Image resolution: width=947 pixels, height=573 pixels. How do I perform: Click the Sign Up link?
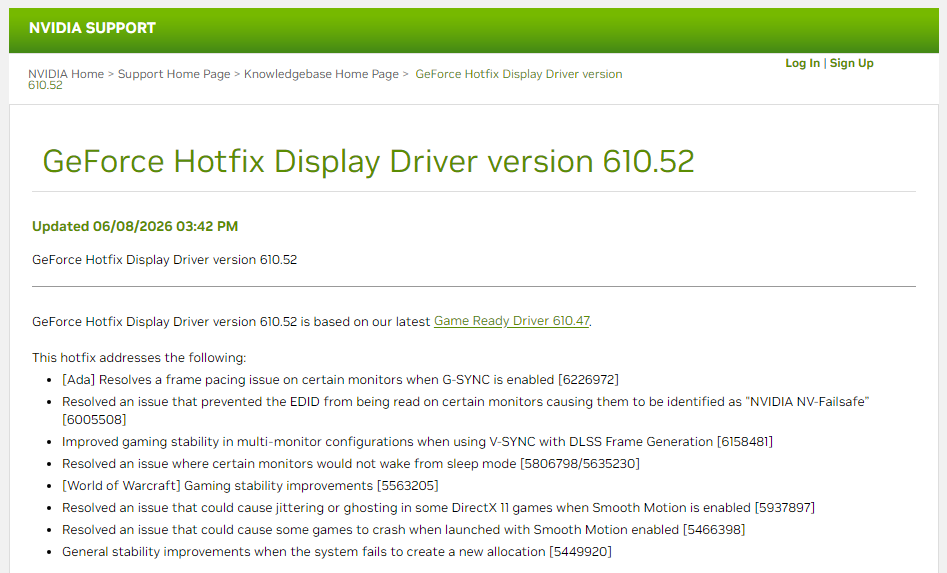[x=852, y=63]
